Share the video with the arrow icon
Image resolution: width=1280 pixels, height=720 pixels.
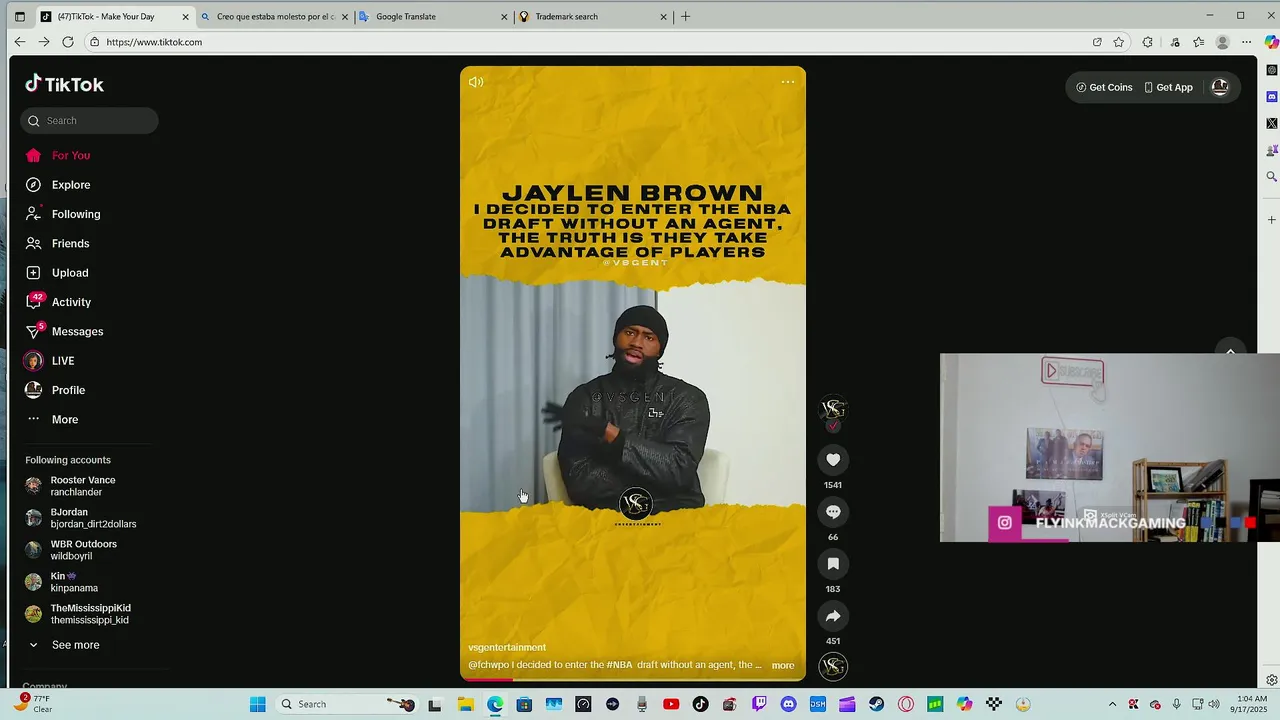coord(833,616)
